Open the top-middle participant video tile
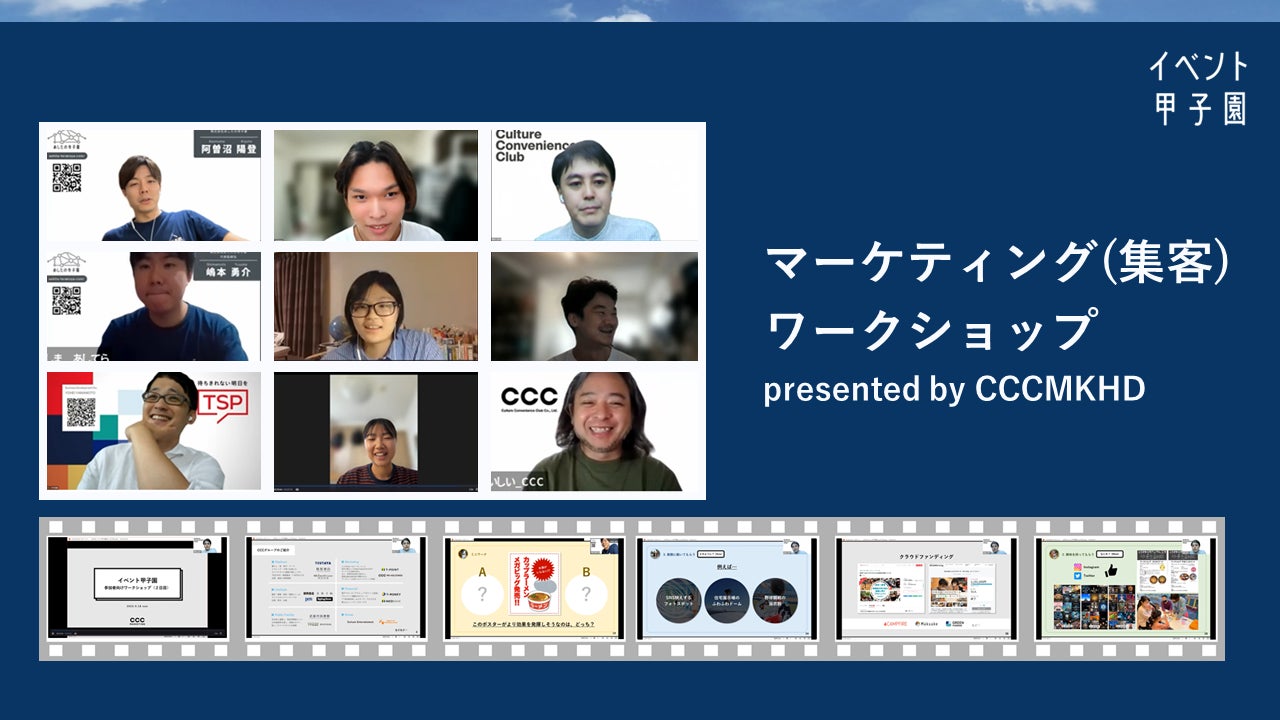The width and height of the screenshot is (1280, 720). pos(376,185)
